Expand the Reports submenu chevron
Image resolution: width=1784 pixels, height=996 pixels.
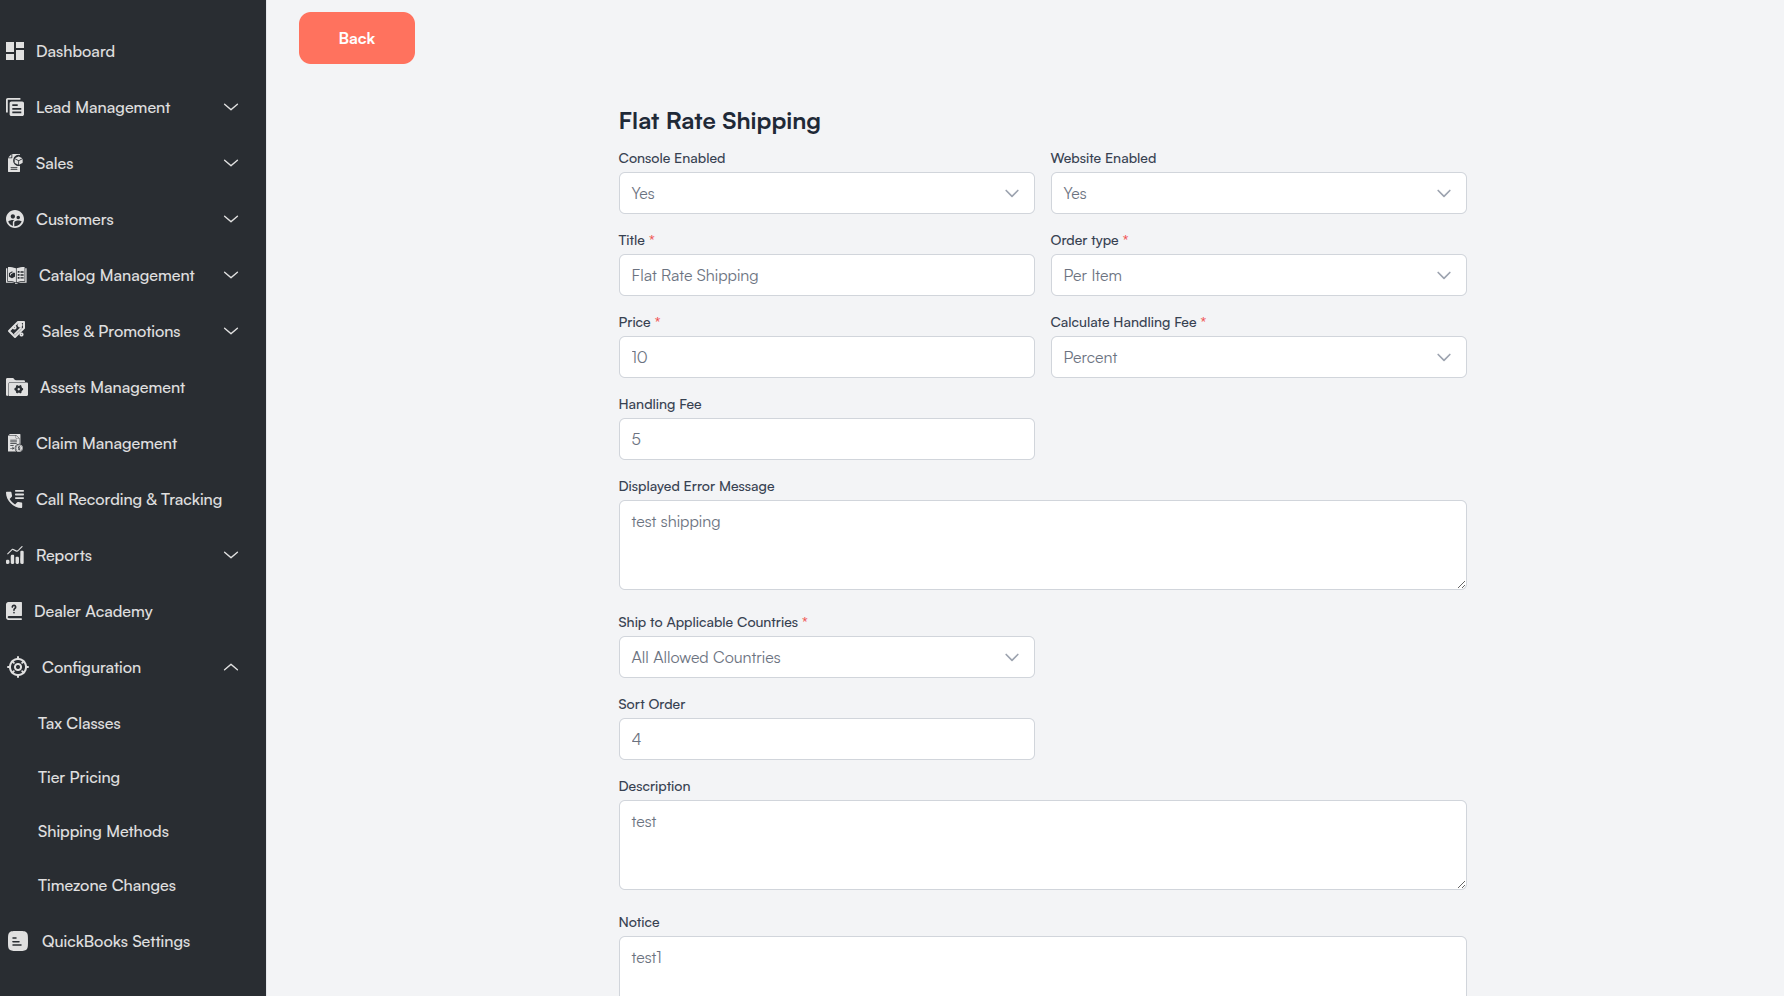point(231,555)
